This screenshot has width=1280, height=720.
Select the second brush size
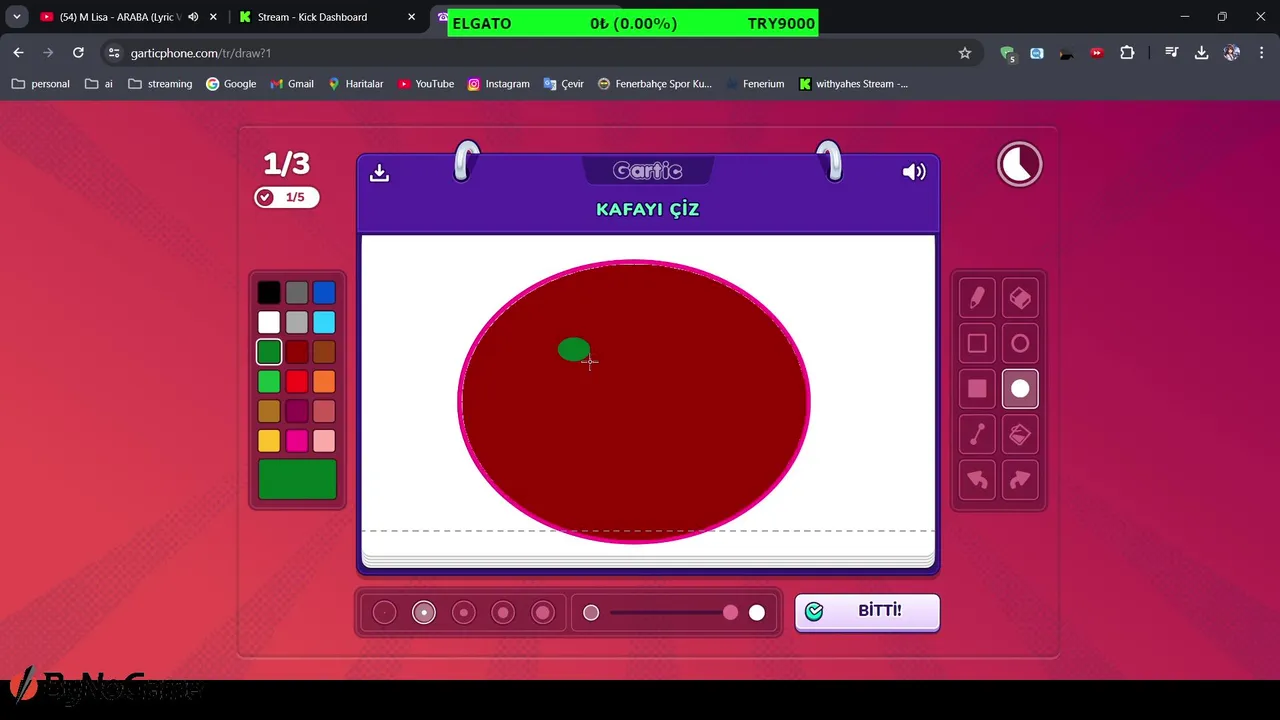(x=424, y=613)
